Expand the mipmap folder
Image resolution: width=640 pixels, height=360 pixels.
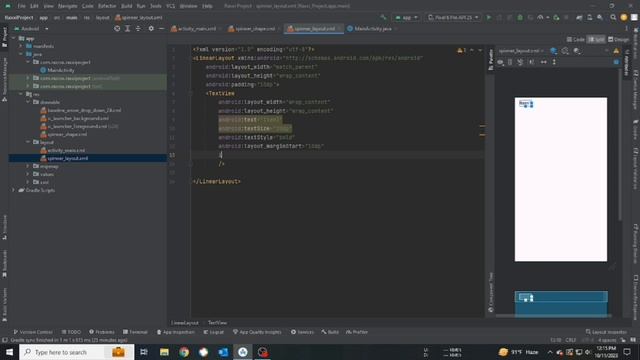[x=28, y=166]
